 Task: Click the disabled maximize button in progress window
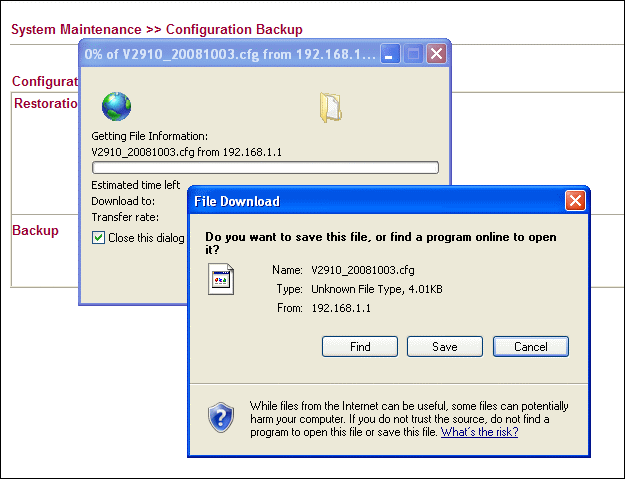pyautogui.click(x=413, y=53)
